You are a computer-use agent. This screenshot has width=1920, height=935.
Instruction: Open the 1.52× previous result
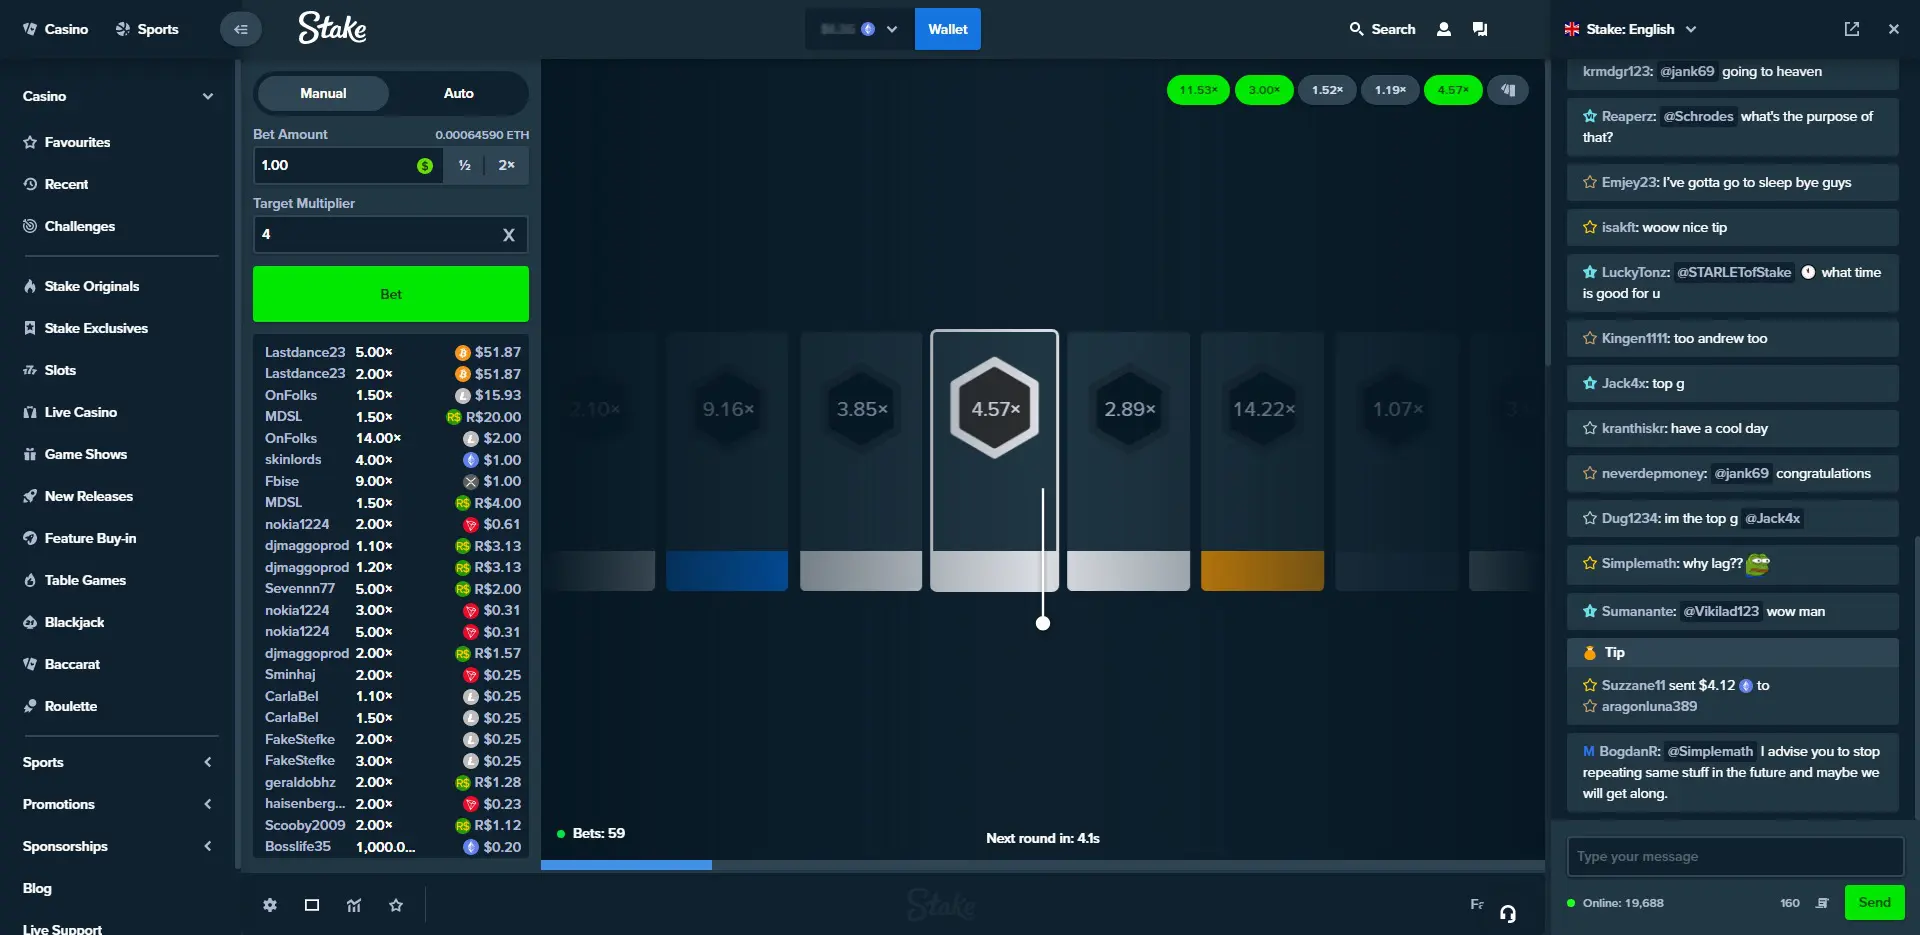pyautogui.click(x=1327, y=90)
